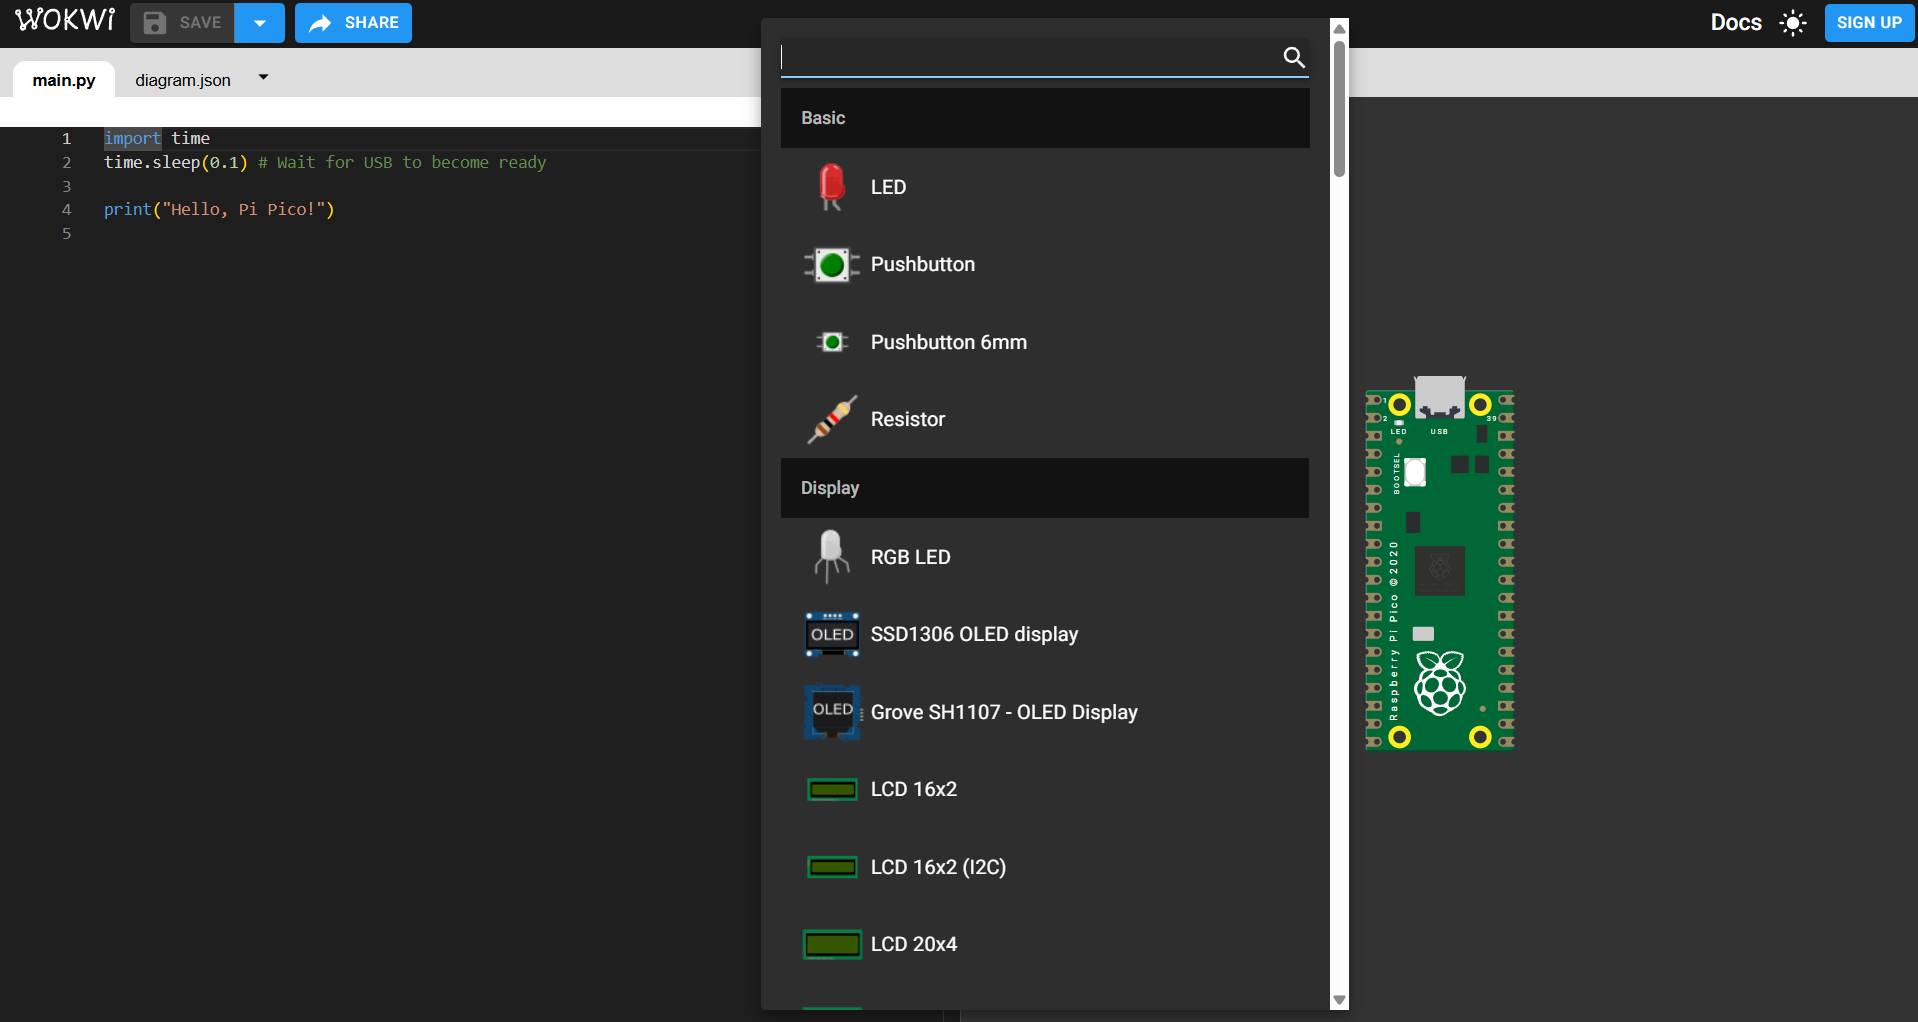Open the diagram.json tab

point(182,80)
